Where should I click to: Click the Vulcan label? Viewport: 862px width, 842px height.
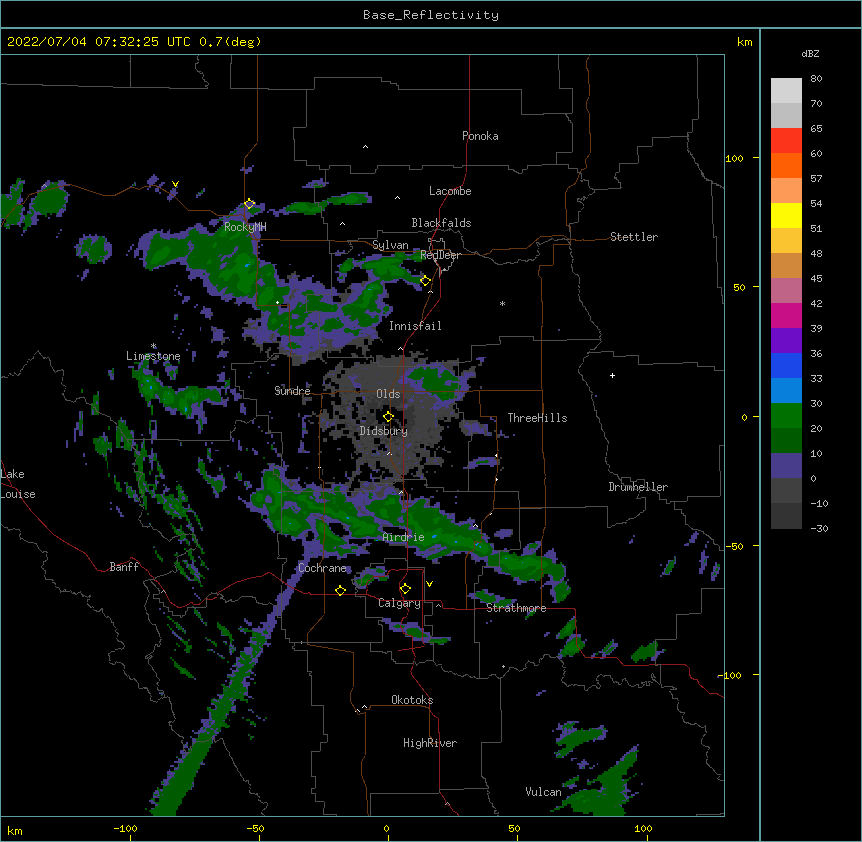543,792
